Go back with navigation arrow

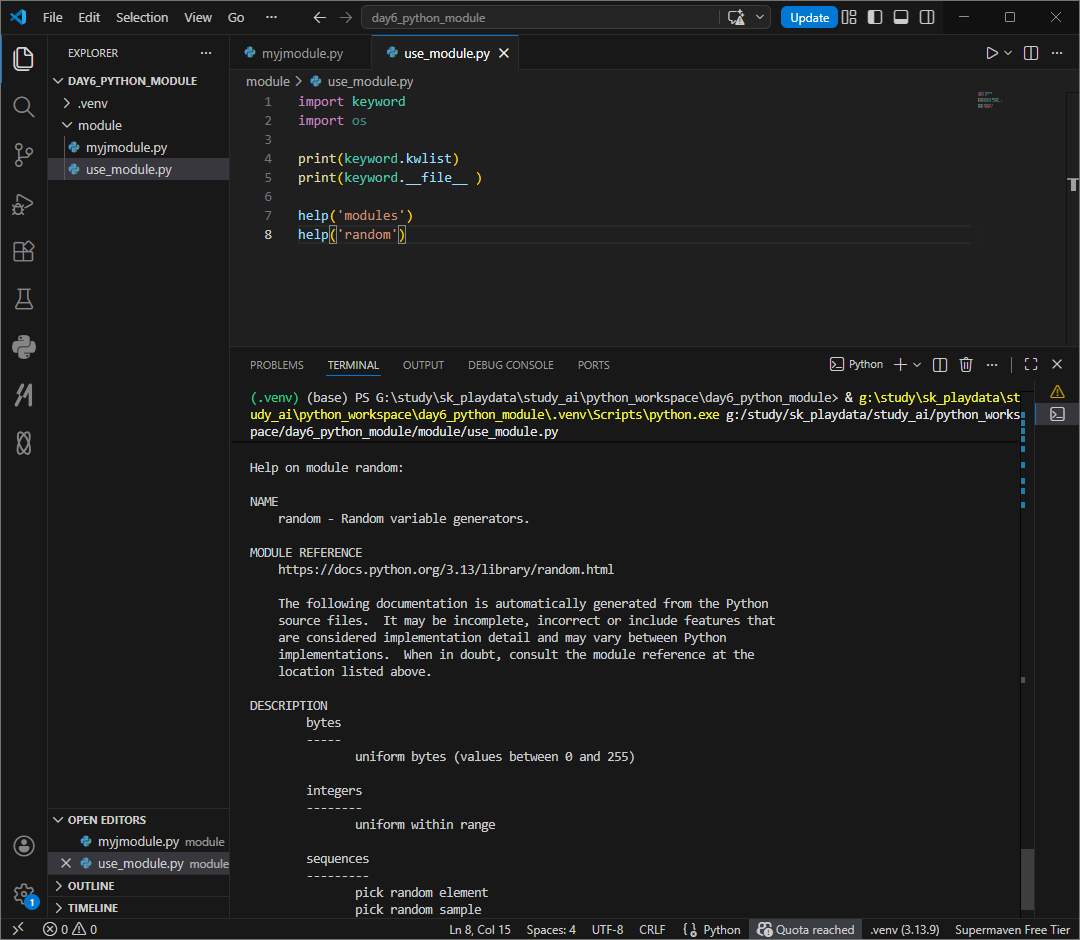tap(320, 17)
